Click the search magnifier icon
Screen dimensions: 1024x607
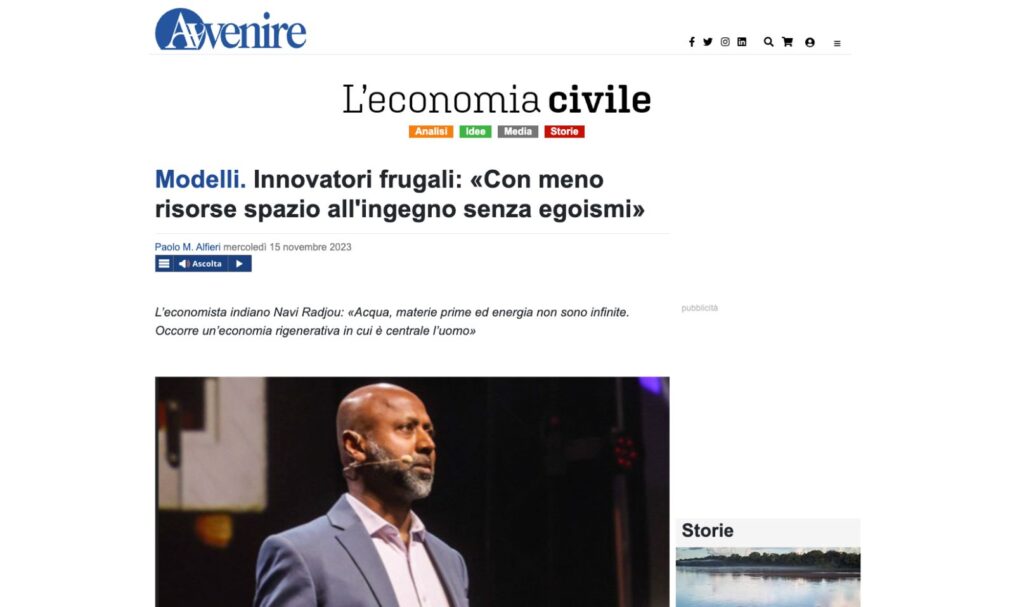point(769,42)
